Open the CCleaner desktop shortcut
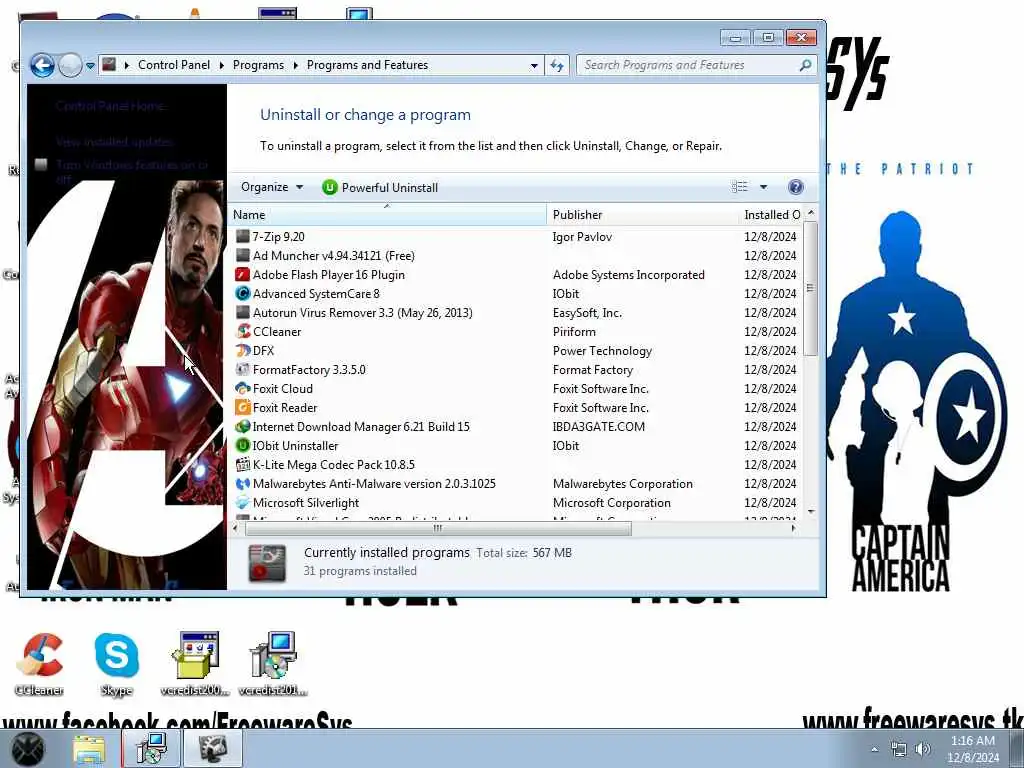Viewport: 1024px width, 768px height. coord(39,663)
